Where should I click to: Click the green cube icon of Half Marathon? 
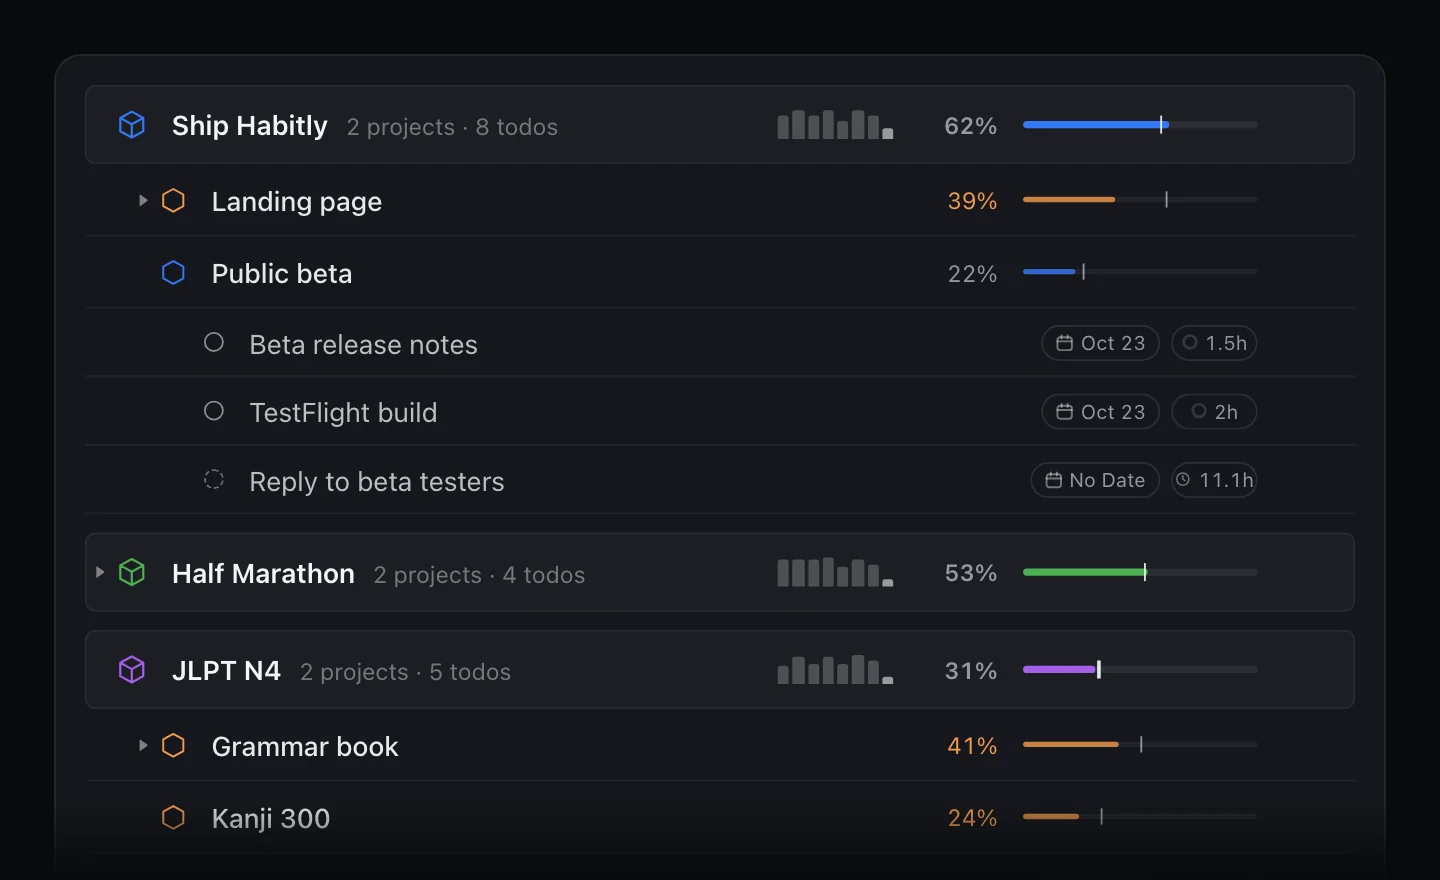click(x=132, y=573)
